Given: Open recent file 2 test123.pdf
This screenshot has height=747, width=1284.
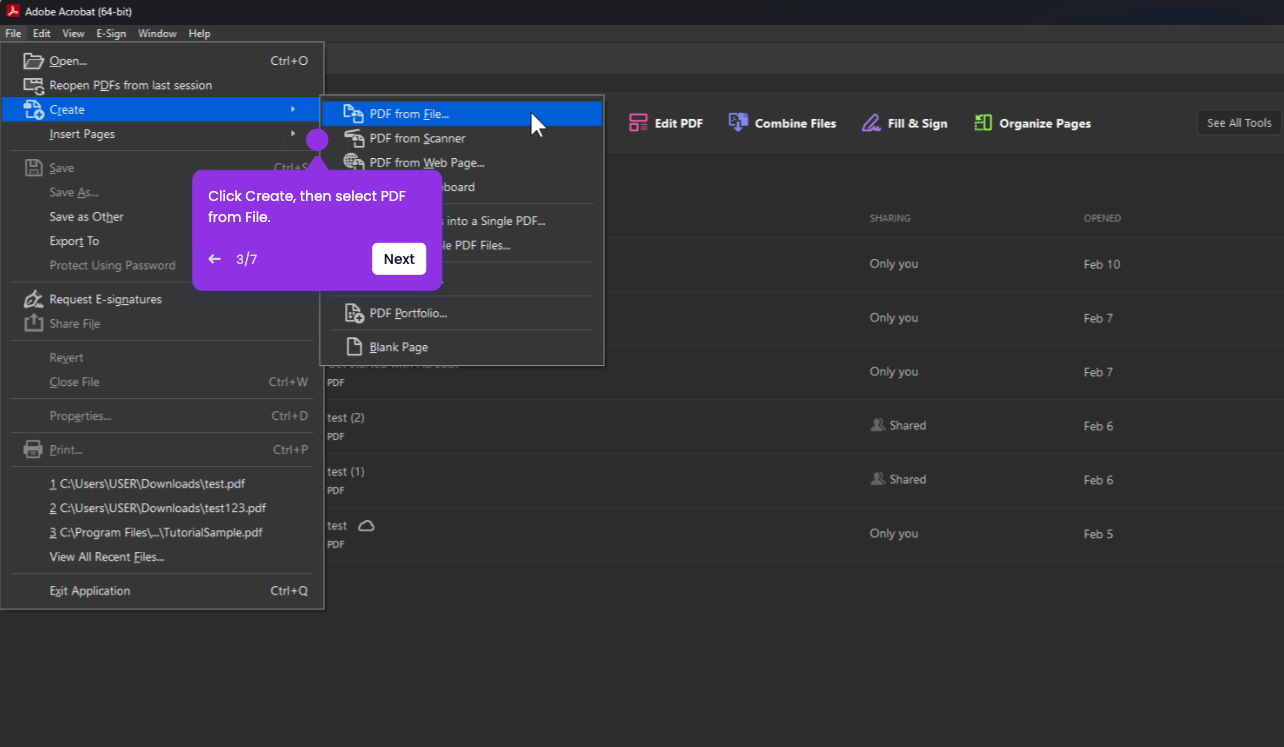Looking at the screenshot, I should [158, 508].
